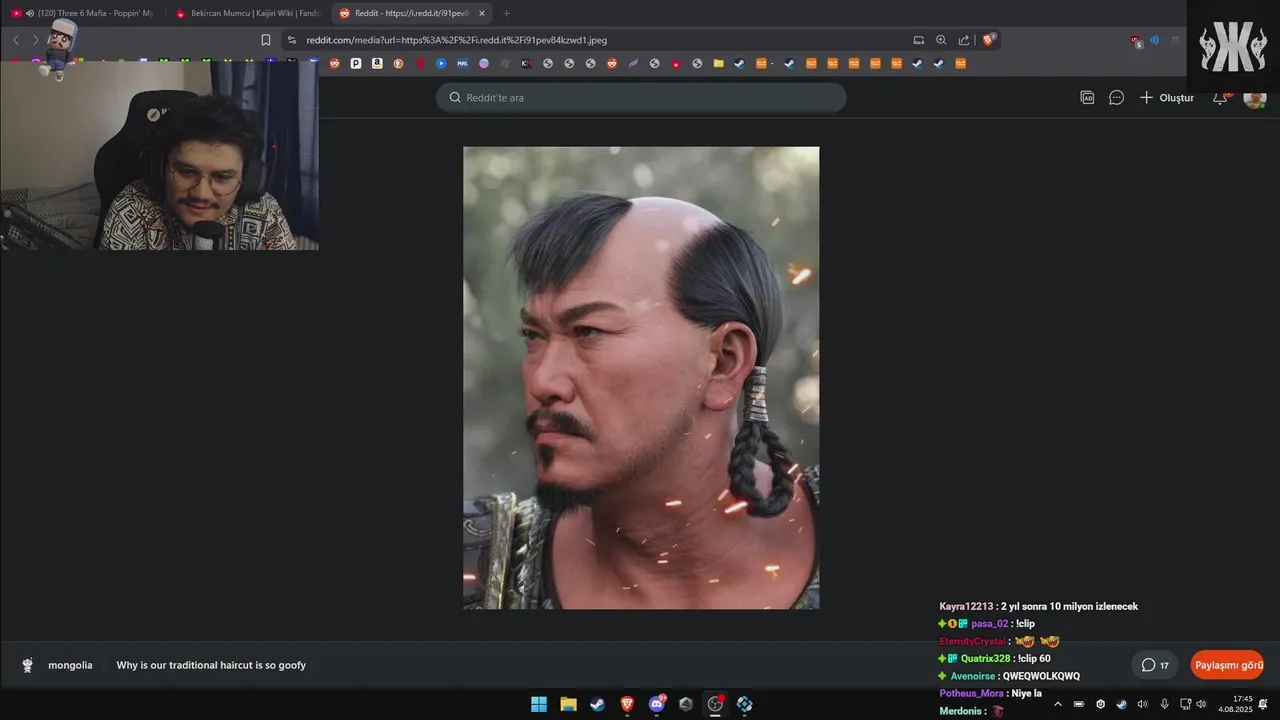The width and height of the screenshot is (1280, 720).
Task: Switch to the Bekircan Mumcu Kaijiri Wiki tab
Action: [x=247, y=13]
